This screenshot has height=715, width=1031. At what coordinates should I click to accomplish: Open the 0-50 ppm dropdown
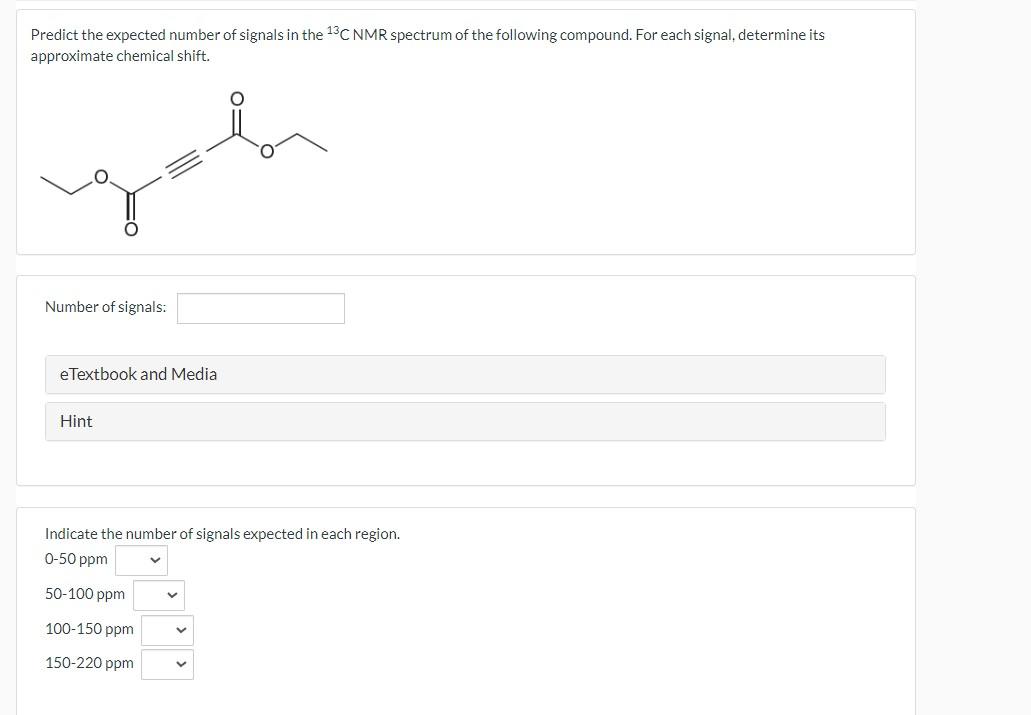click(142, 560)
